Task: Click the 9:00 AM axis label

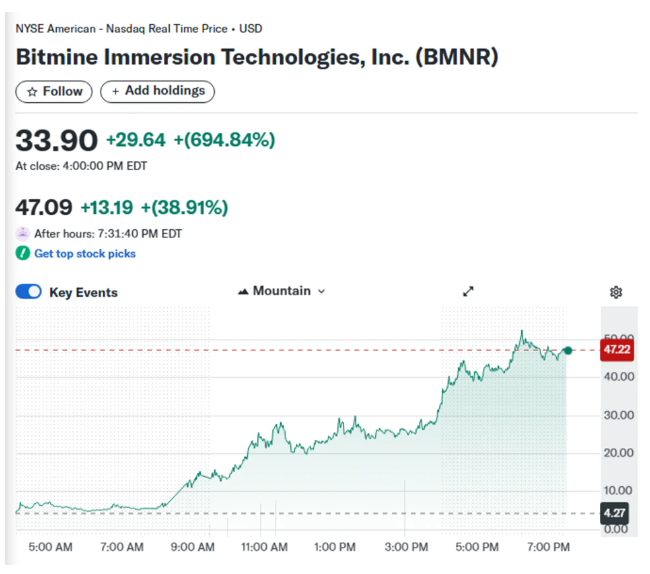Action: tap(193, 547)
